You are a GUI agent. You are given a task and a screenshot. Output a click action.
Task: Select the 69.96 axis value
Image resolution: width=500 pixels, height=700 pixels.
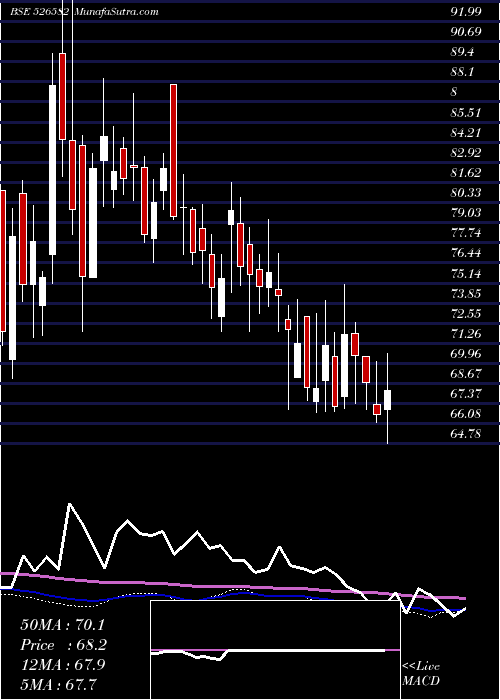466,354
